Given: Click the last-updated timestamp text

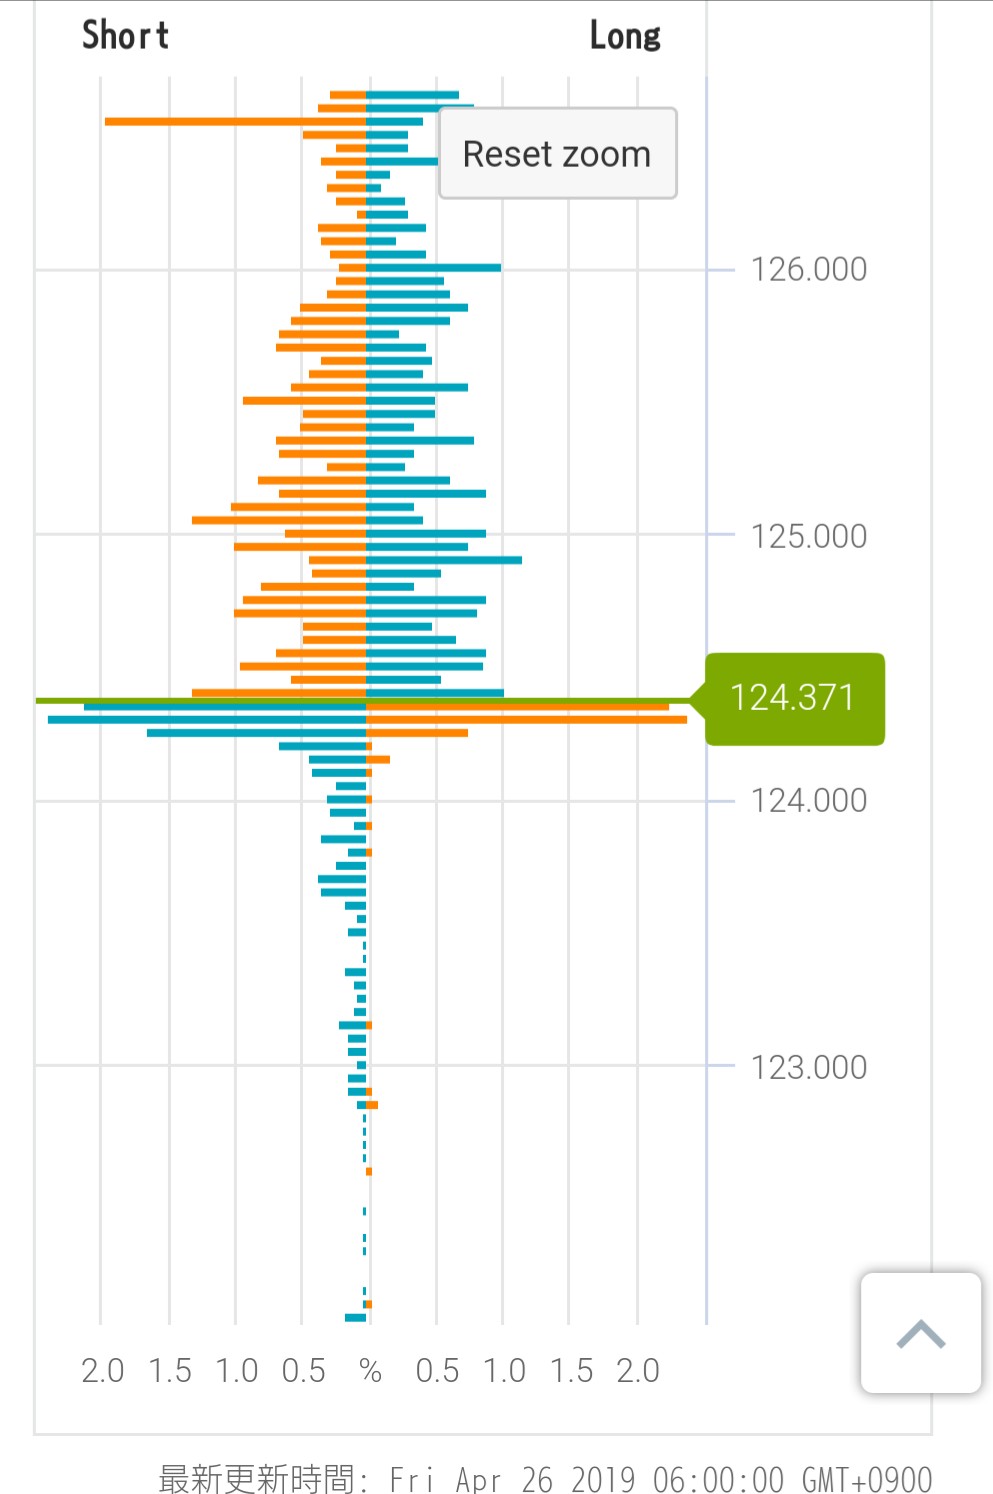Looking at the screenshot, I should pyautogui.click(x=545, y=1478).
